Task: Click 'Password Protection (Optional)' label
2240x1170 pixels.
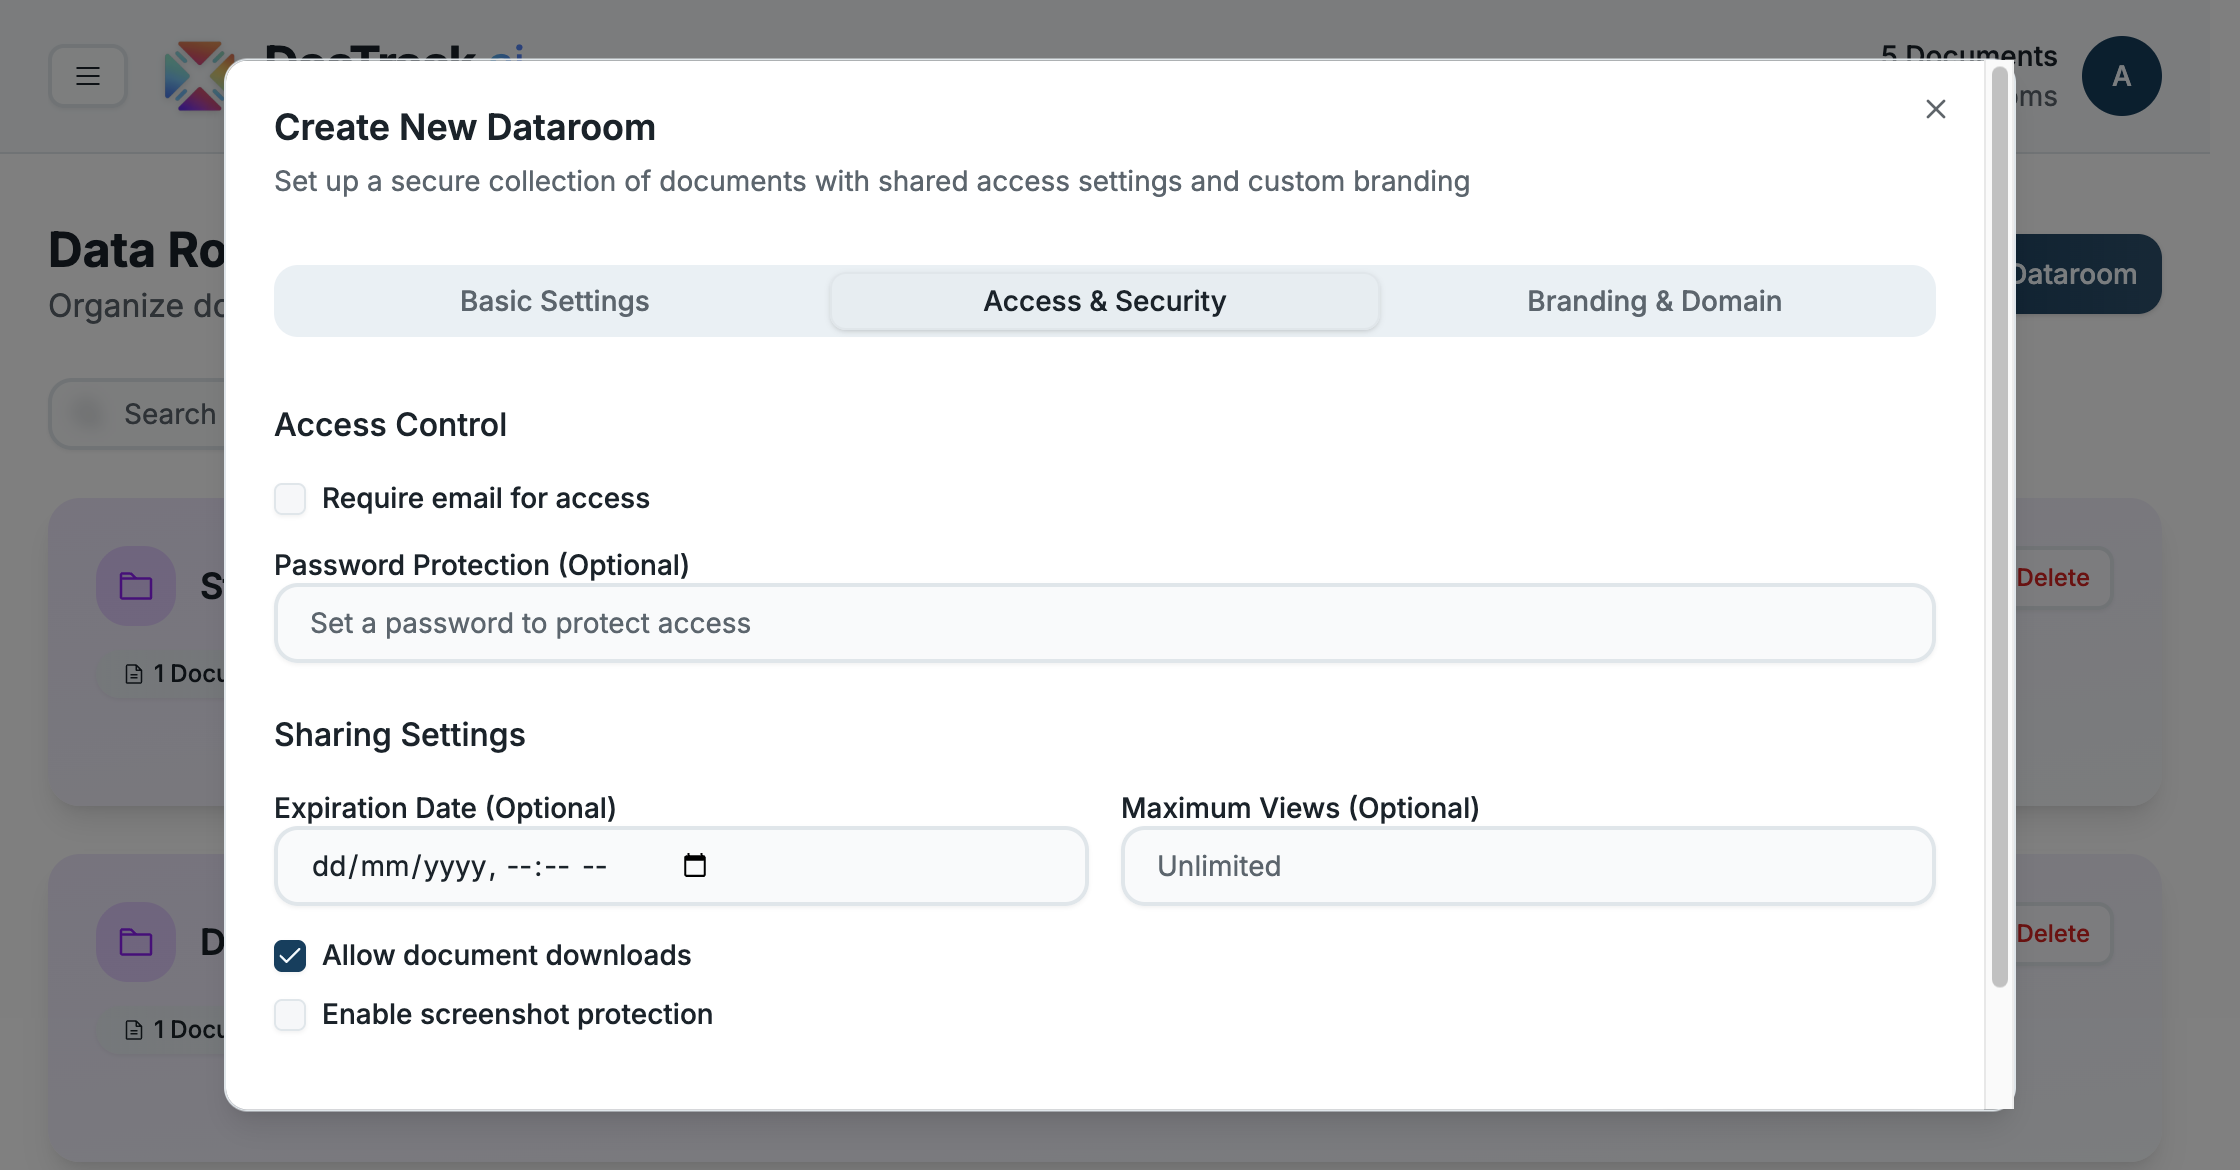Action: (x=482, y=565)
